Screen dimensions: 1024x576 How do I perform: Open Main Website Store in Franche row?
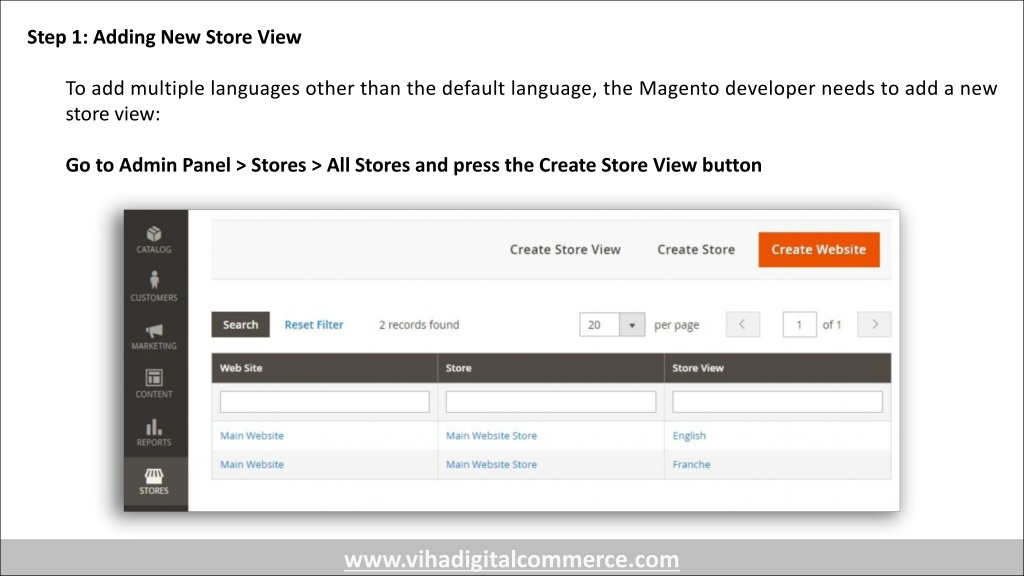(491, 464)
